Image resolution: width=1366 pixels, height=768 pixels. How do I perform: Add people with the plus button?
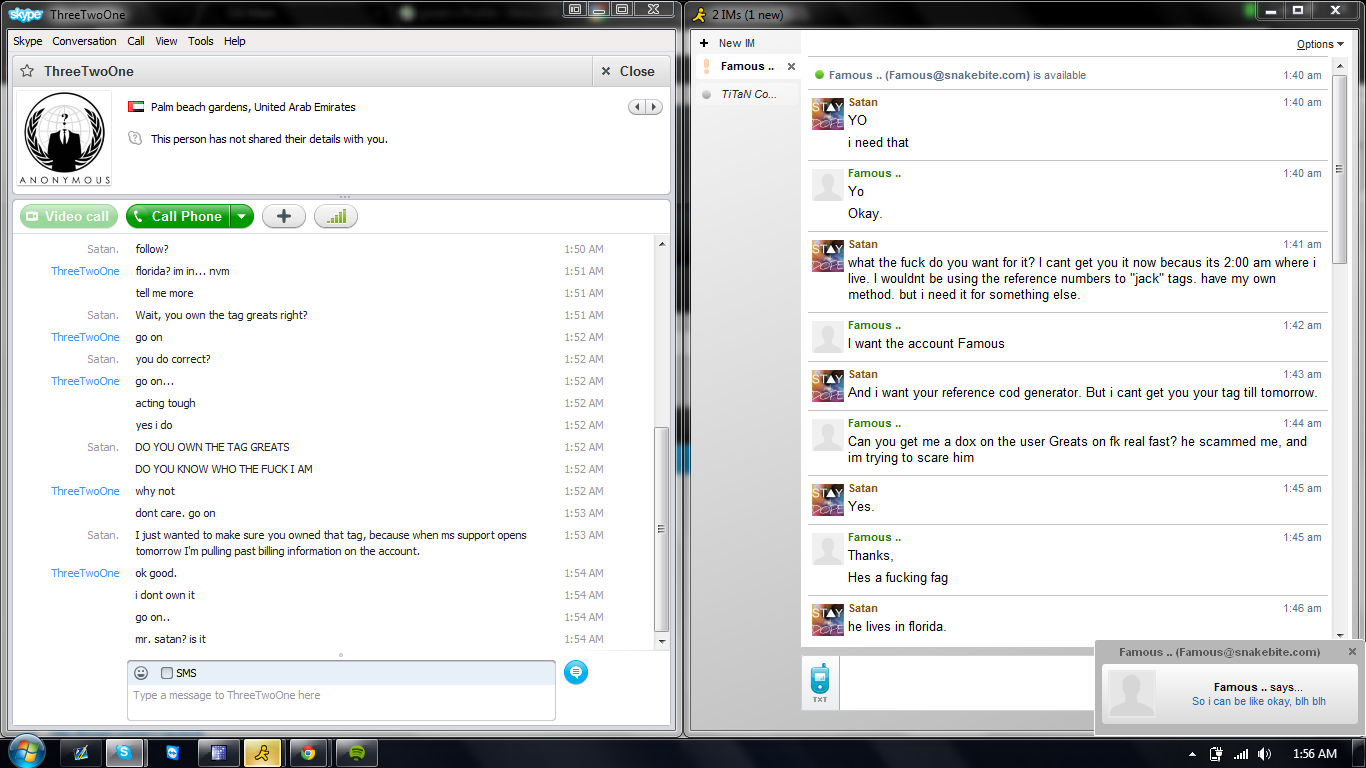tap(284, 216)
